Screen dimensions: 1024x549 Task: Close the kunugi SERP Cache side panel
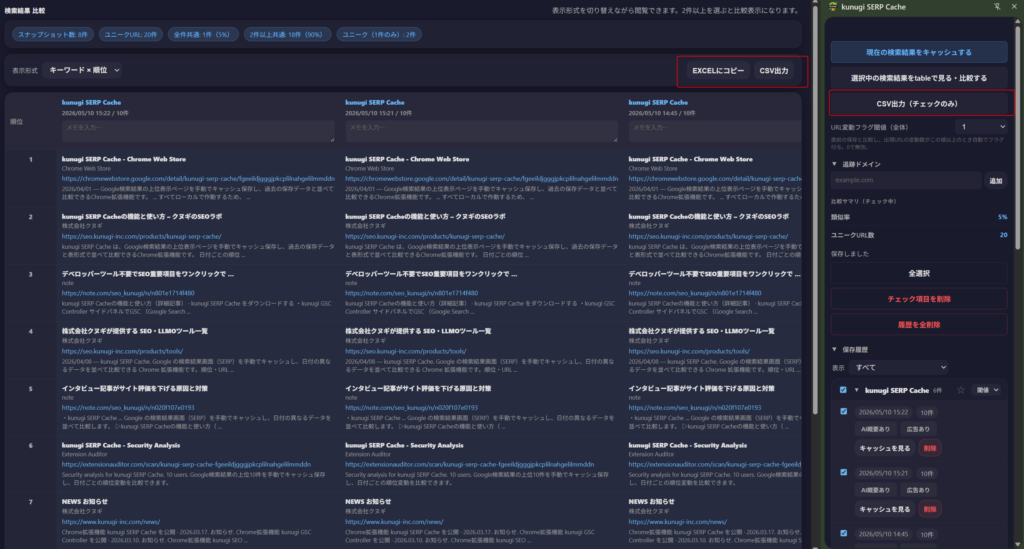pyautogui.click(x=1014, y=7)
